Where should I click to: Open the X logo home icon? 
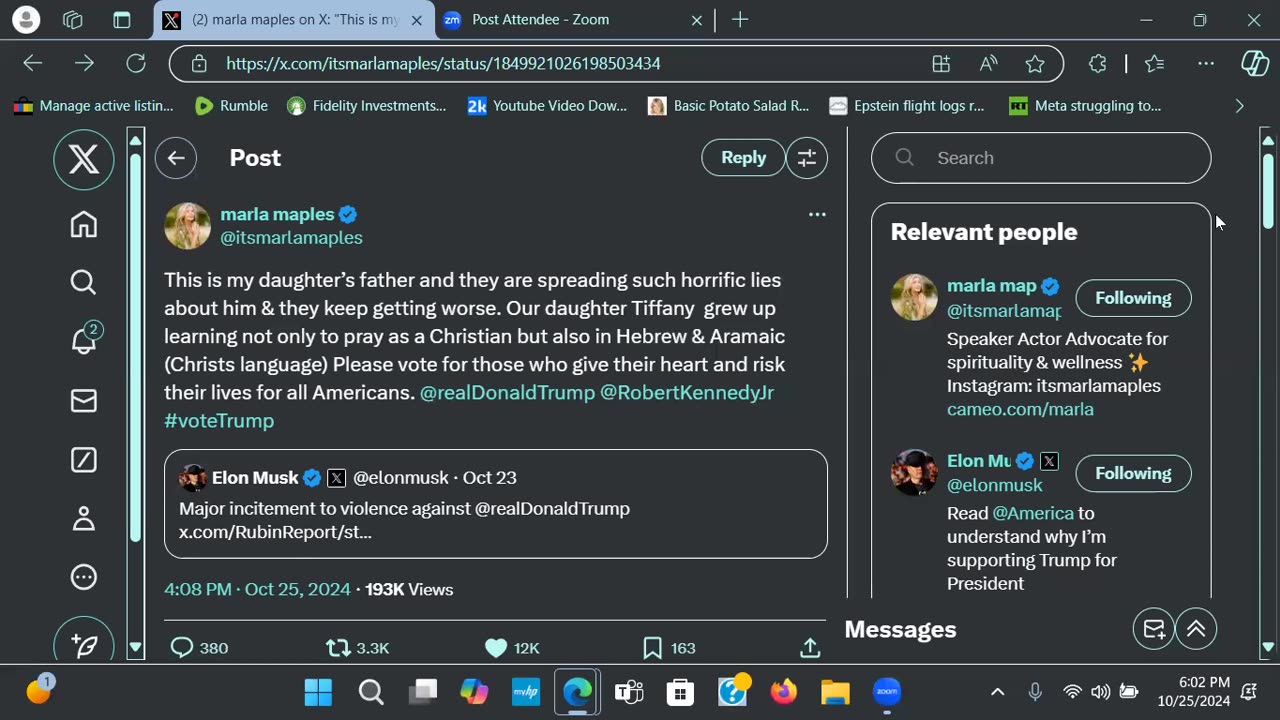pyautogui.click(x=84, y=159)
